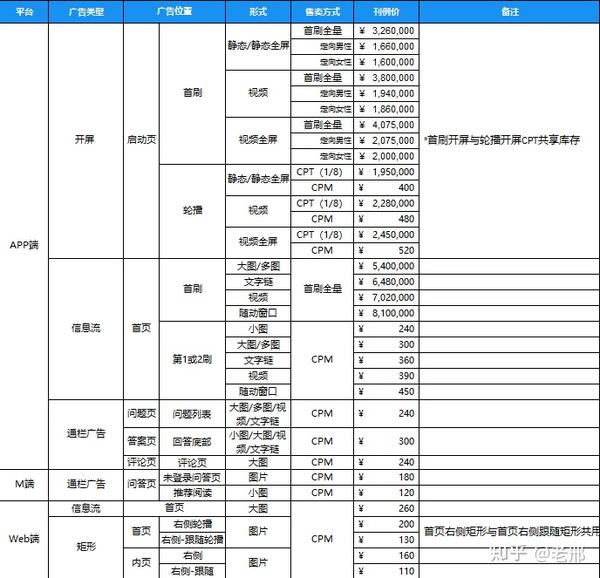This screenshot has height=578, width=600.
Task: Select the 未登录问答页 cell
Action: (x=192, y=477)
